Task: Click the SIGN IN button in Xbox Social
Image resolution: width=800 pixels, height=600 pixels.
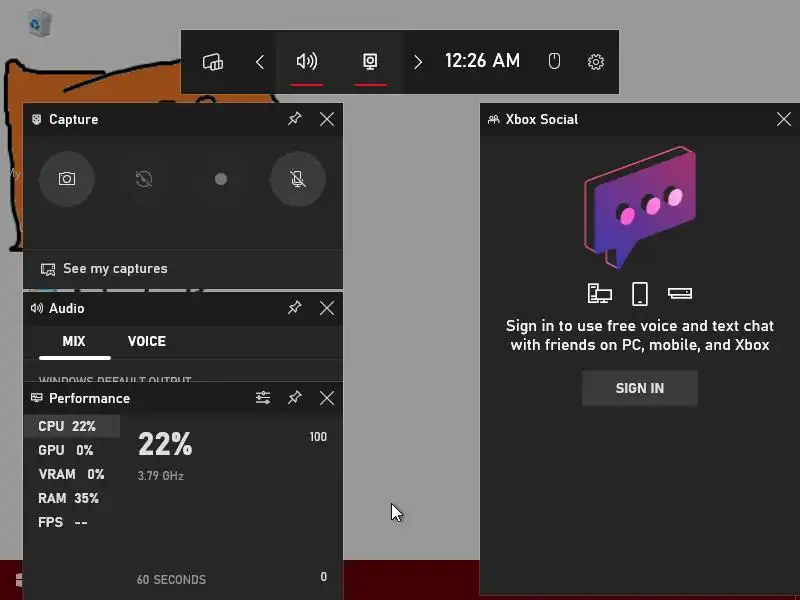Action: point(640,388)
